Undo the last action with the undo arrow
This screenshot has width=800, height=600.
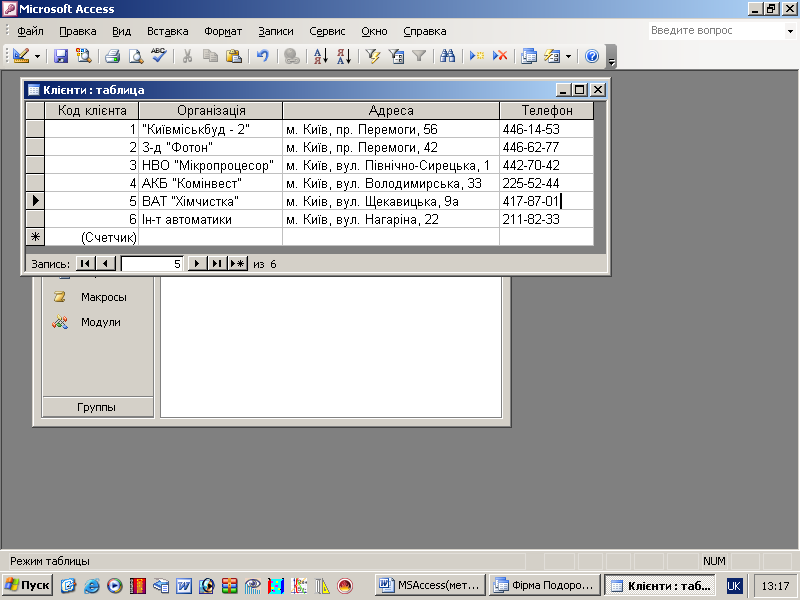(x=263, y=56)
